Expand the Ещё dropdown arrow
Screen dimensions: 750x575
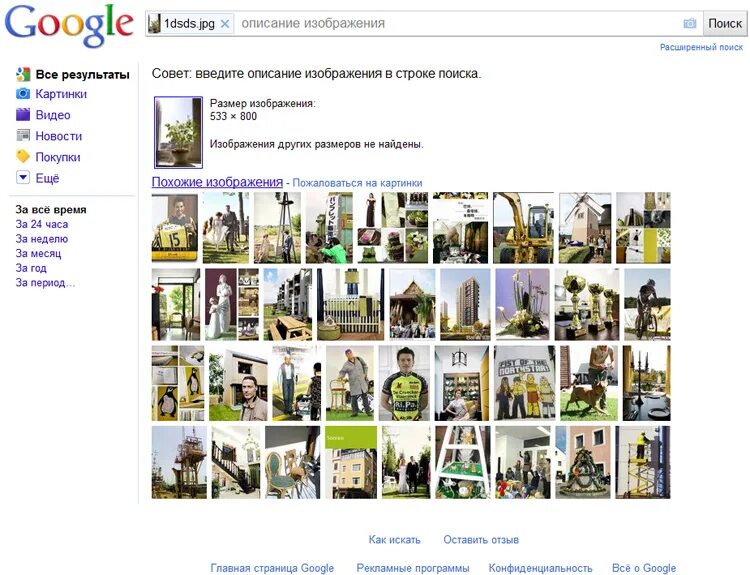[x=23, y=177]
